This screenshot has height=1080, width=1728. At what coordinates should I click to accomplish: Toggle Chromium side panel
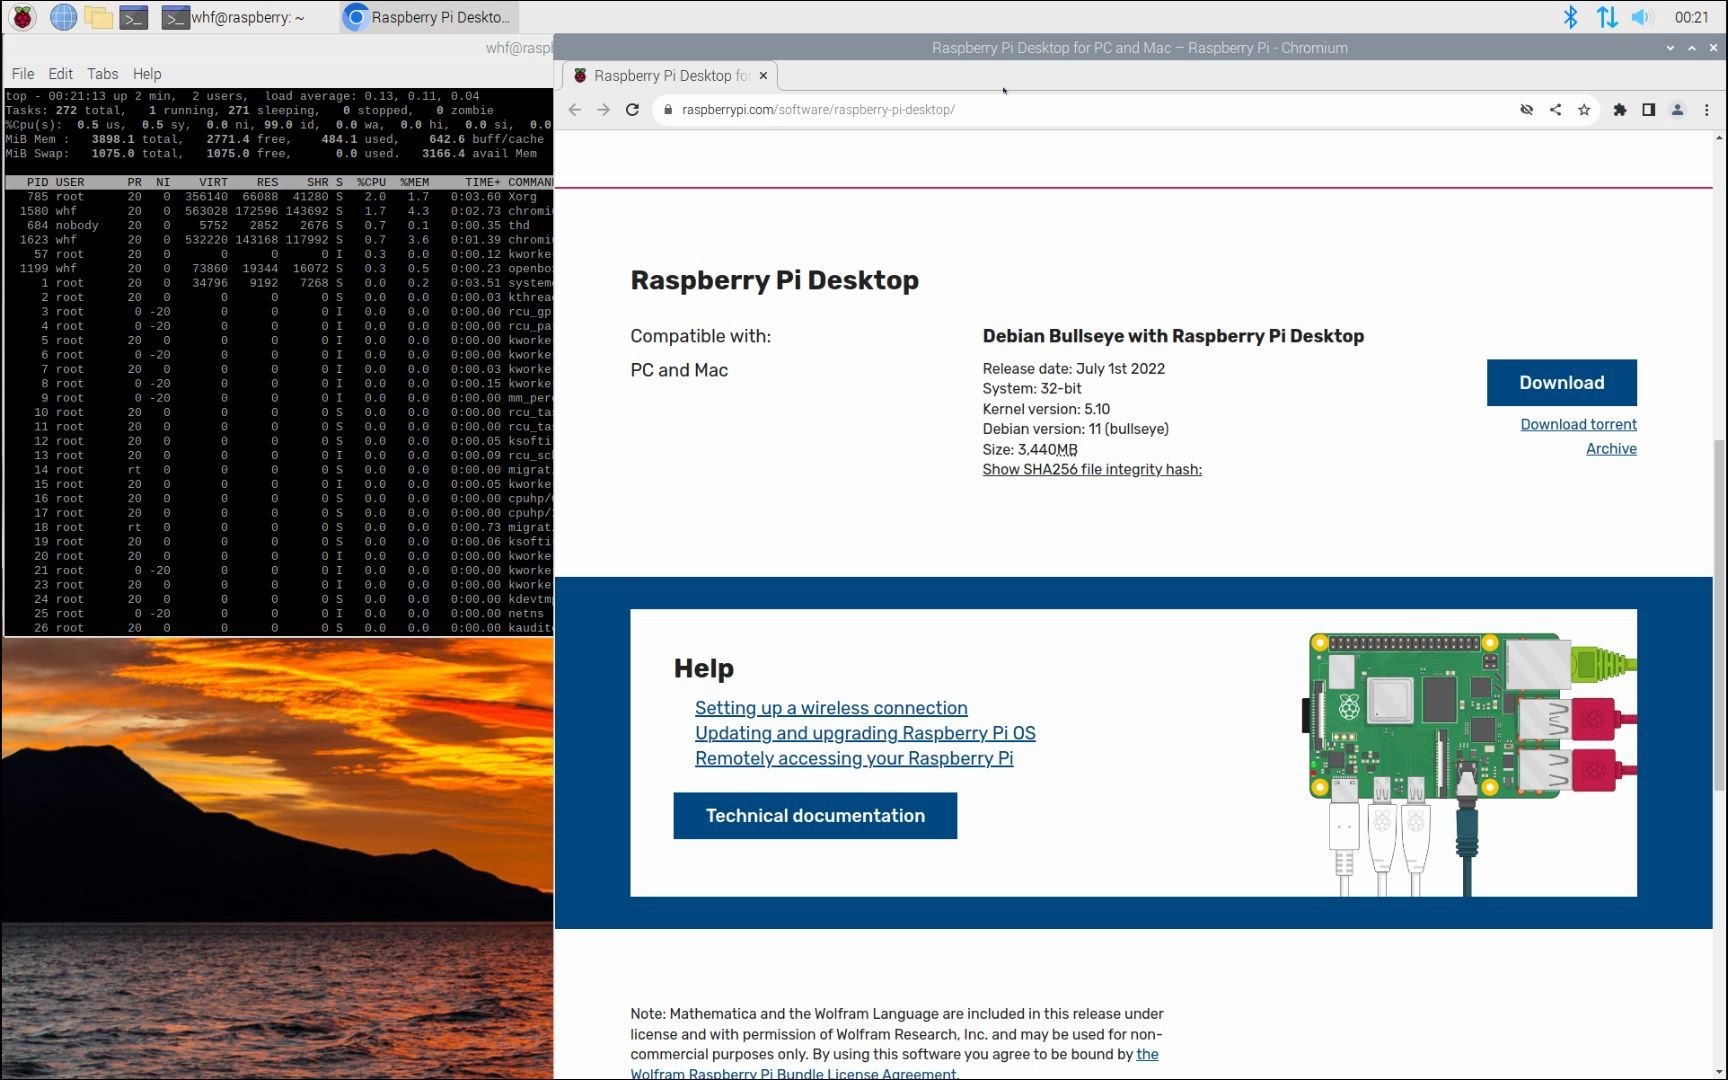pyautogui.click(x=1649, y=110)
